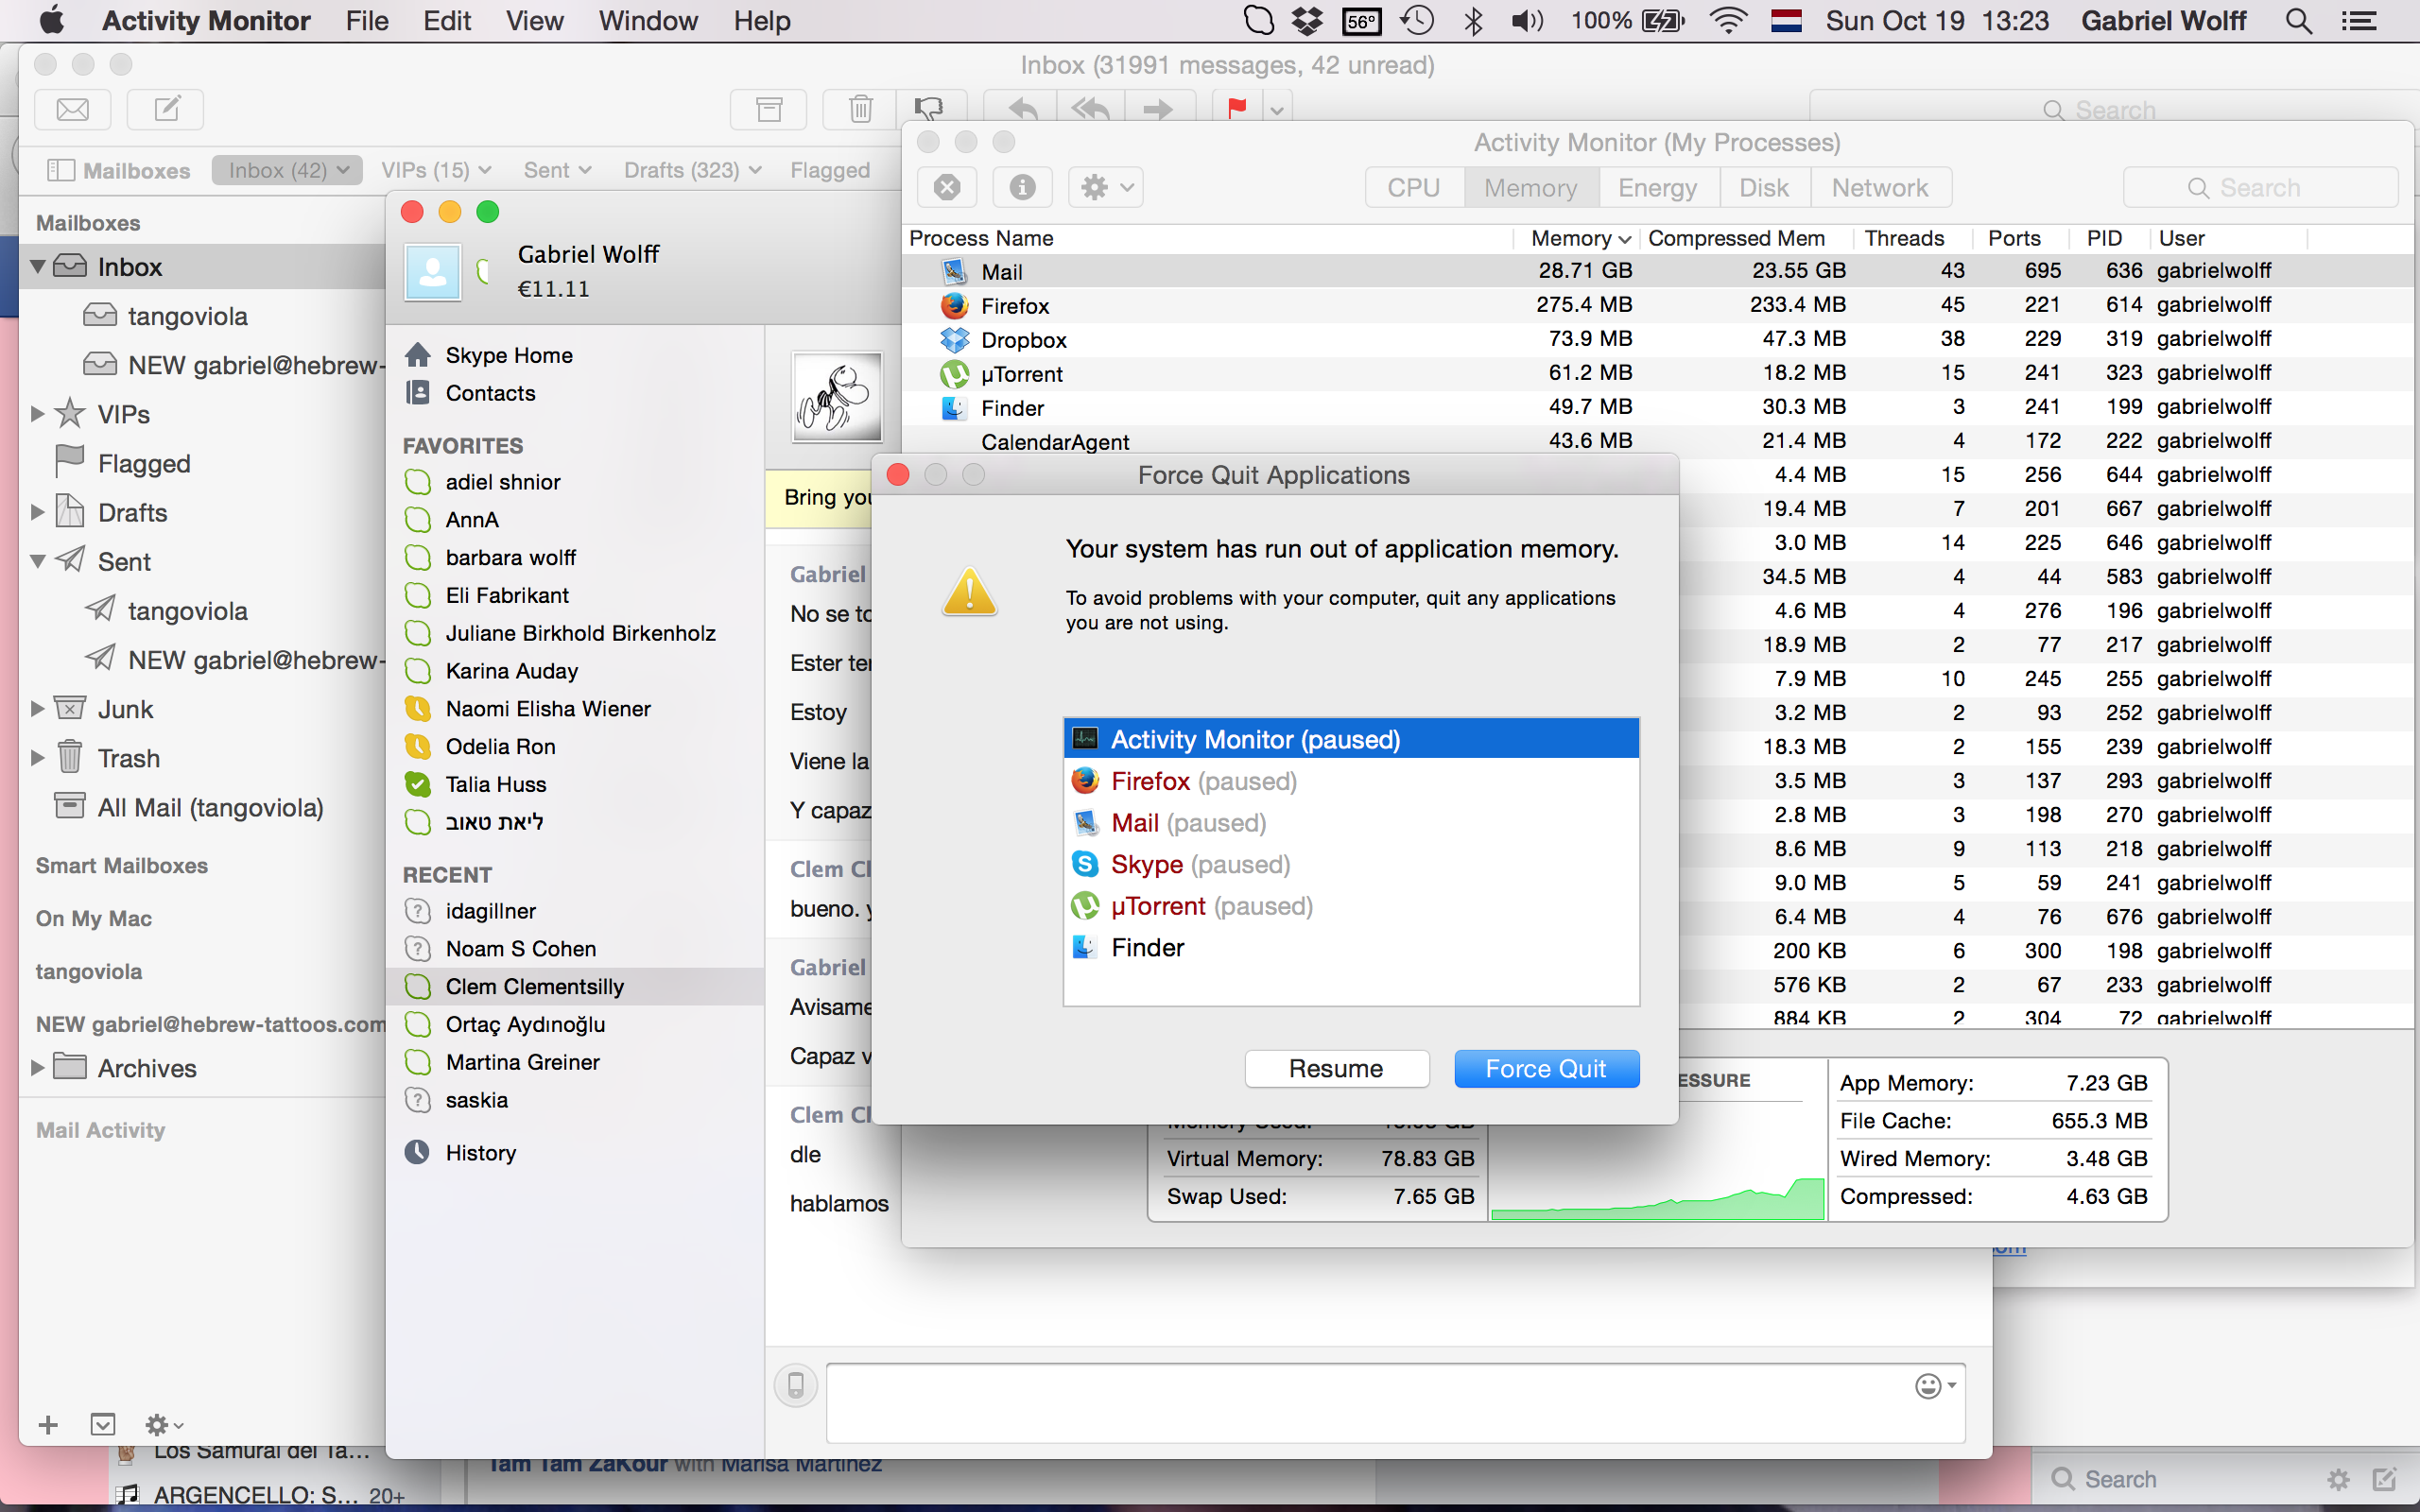Click the Flagged favorites bar item in Mail
The height and width of the screenshot is (1512, 2420).
pyautogui.click(x=830, y=170)
